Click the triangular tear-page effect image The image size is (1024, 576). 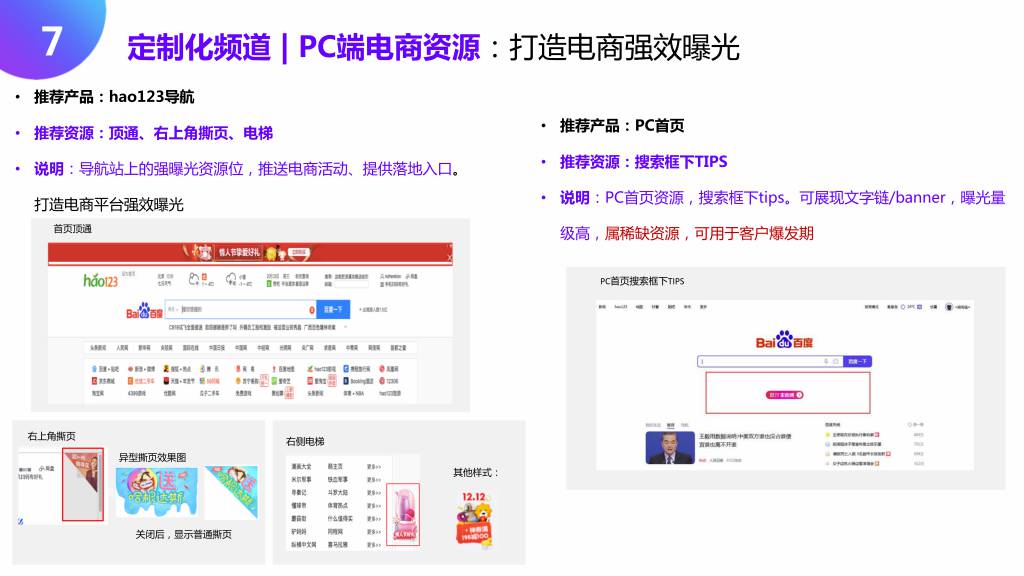(232, 492)
